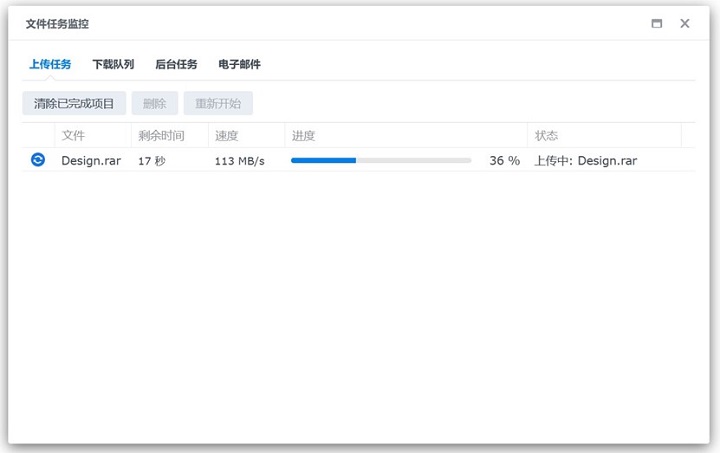
Task: Click the 17 秒 remaining time value
Action: pyautogui.click(x=152, y=161)
